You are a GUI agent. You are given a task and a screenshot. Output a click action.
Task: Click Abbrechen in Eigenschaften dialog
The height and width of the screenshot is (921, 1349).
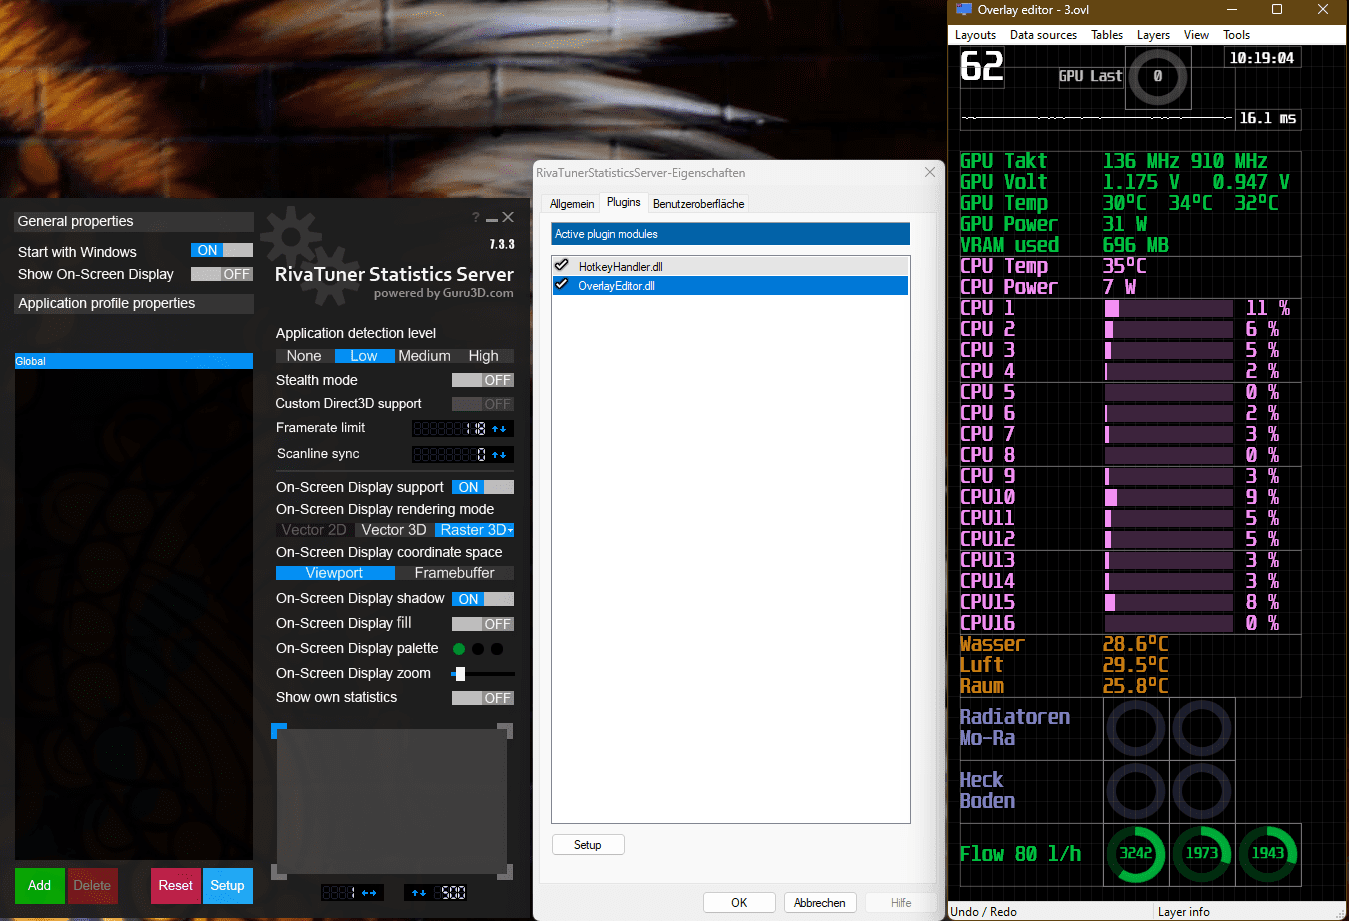(x=820, y=903)
